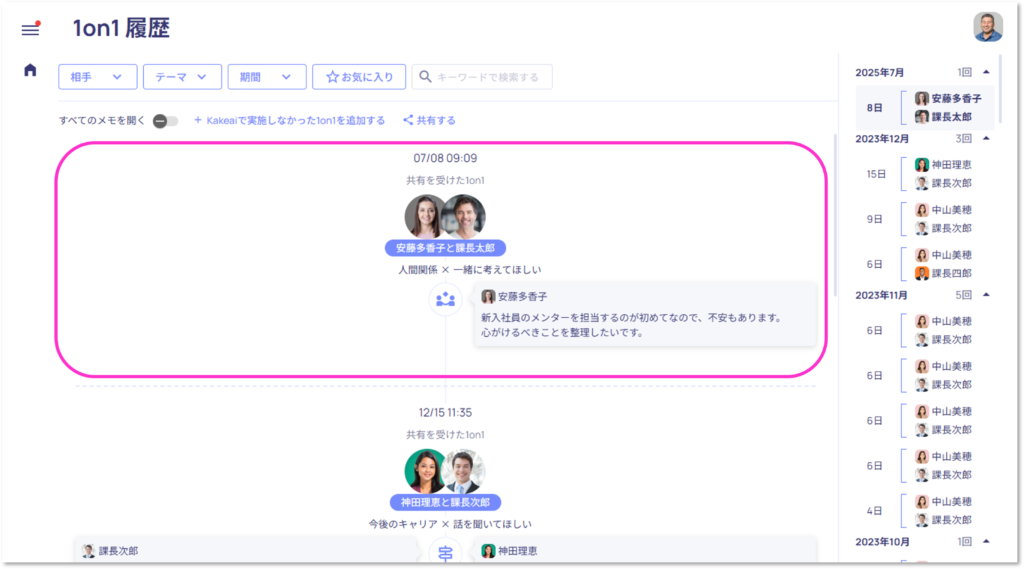Click 安藤多香子's large avatar photo
Screen dimensions: 1024x569
click(x=425, y=216)
